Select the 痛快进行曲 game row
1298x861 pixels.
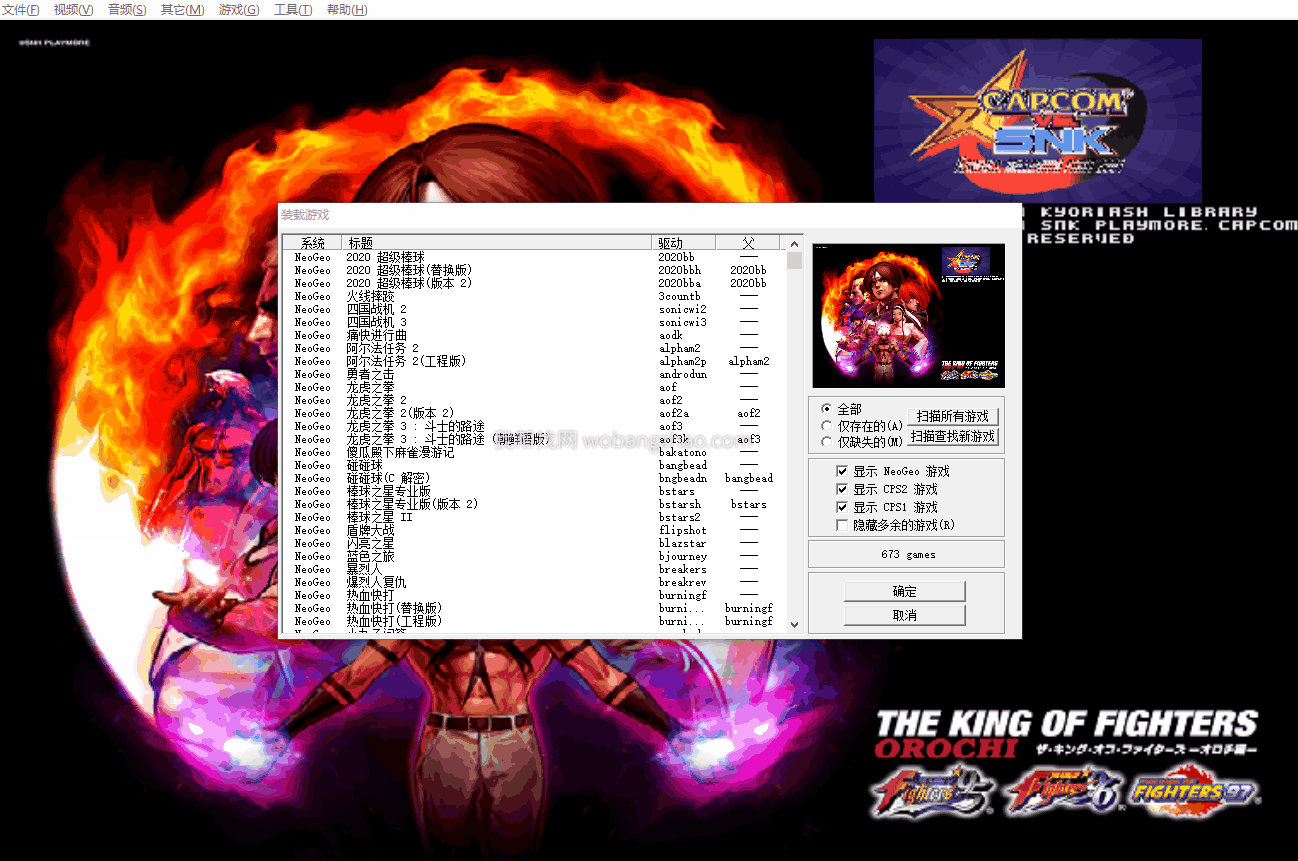[x=533, y=335]
